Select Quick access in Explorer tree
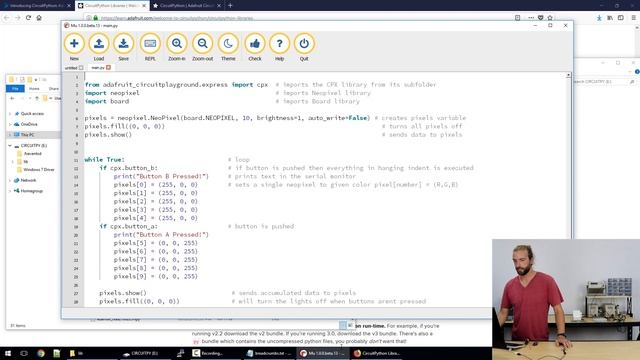640x360 pixels. pyautogui.click(x=32, y=114)
